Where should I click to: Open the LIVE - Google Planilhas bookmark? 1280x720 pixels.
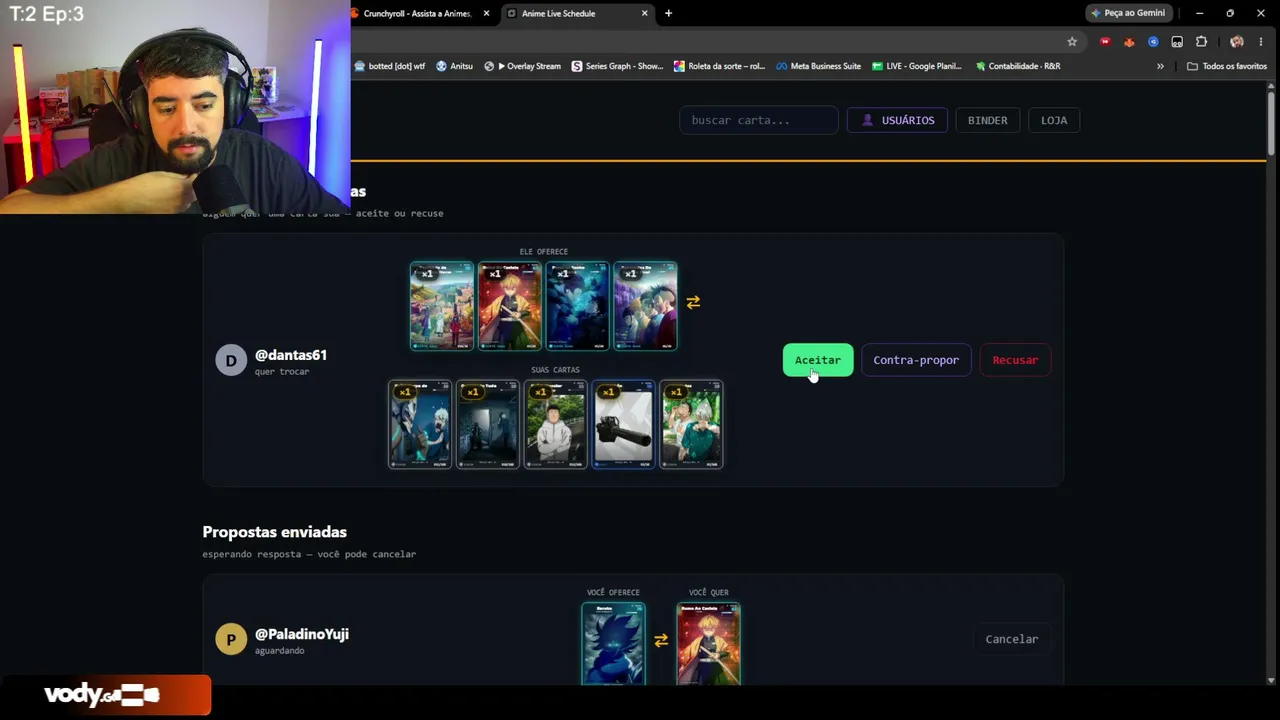click(x=916, y=66)
